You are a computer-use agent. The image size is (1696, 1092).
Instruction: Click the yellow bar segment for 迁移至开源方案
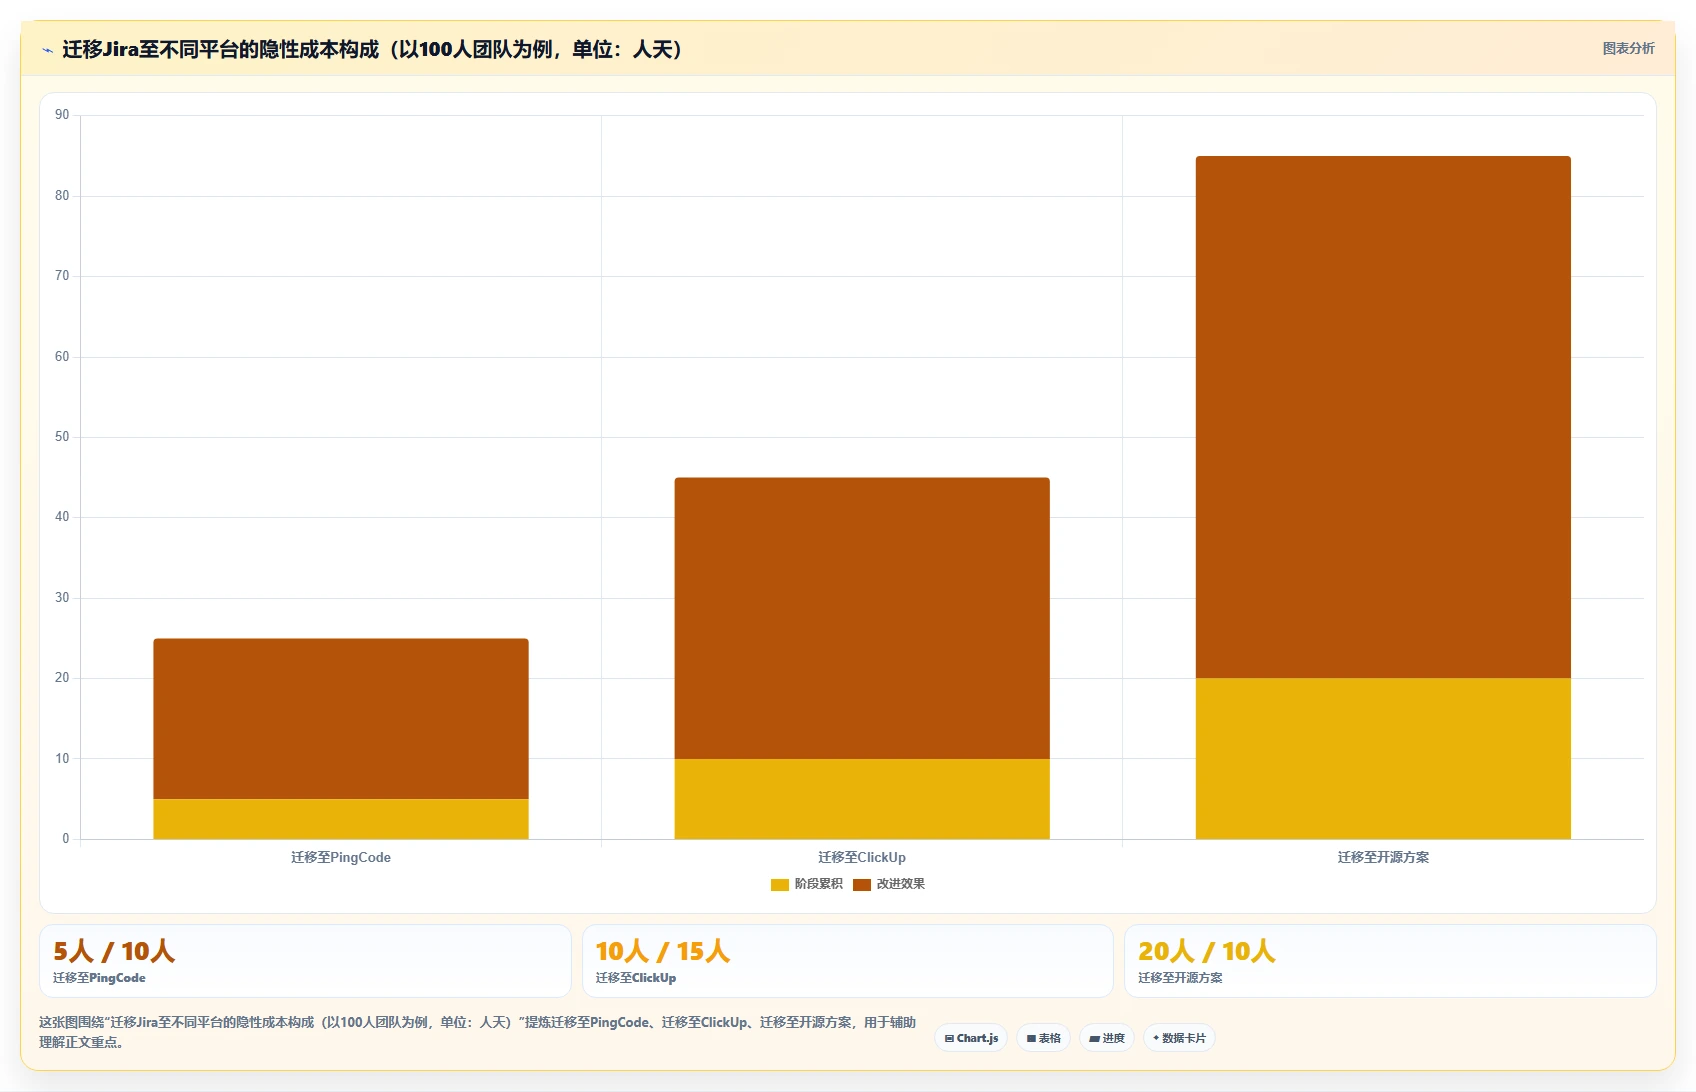(1383, 759)
